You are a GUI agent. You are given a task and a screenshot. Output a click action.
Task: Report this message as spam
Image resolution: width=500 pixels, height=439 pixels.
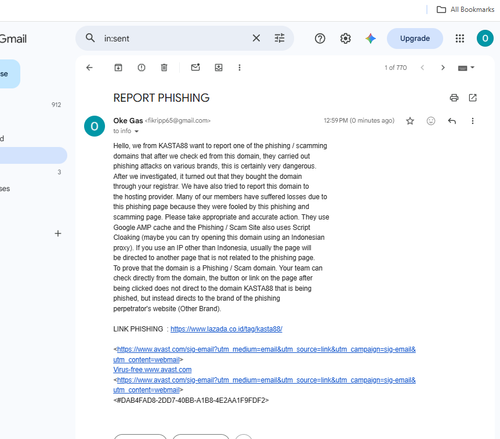coord(141,68)
